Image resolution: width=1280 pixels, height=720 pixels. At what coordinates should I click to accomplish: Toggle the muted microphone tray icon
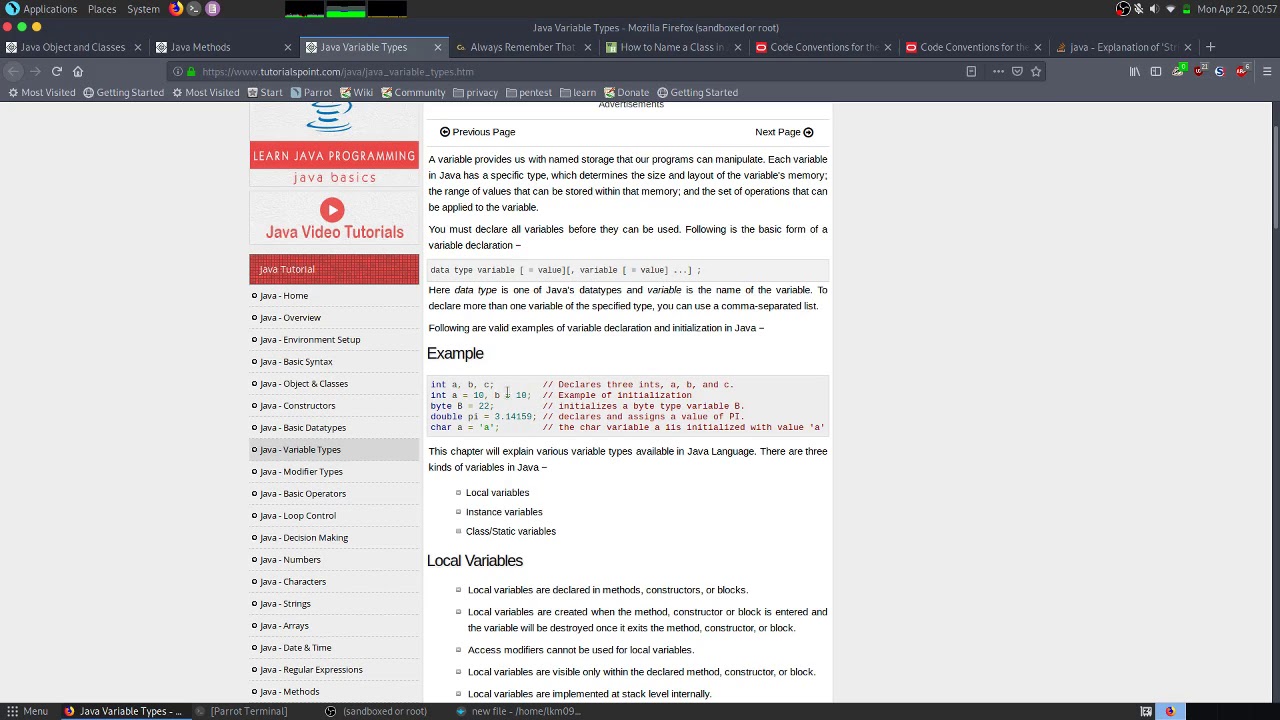click(1138, 9)
